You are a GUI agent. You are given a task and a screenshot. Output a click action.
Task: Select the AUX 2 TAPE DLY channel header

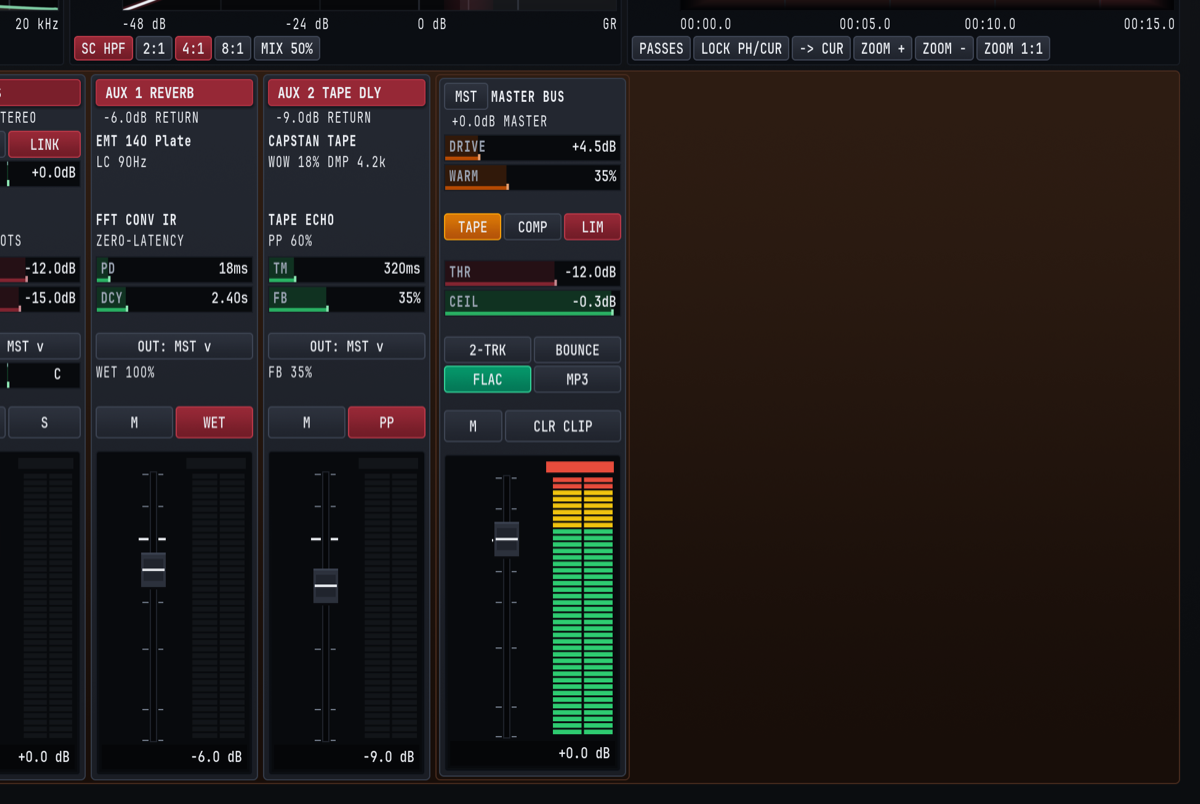pos(346,93)
